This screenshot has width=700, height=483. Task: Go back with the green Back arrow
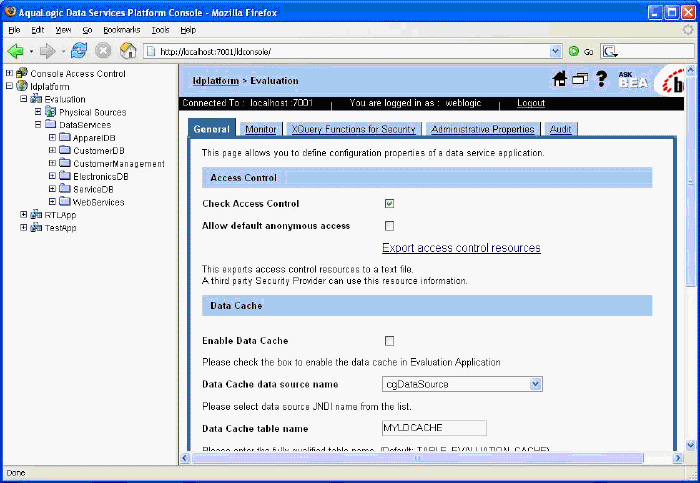(16, 51)
